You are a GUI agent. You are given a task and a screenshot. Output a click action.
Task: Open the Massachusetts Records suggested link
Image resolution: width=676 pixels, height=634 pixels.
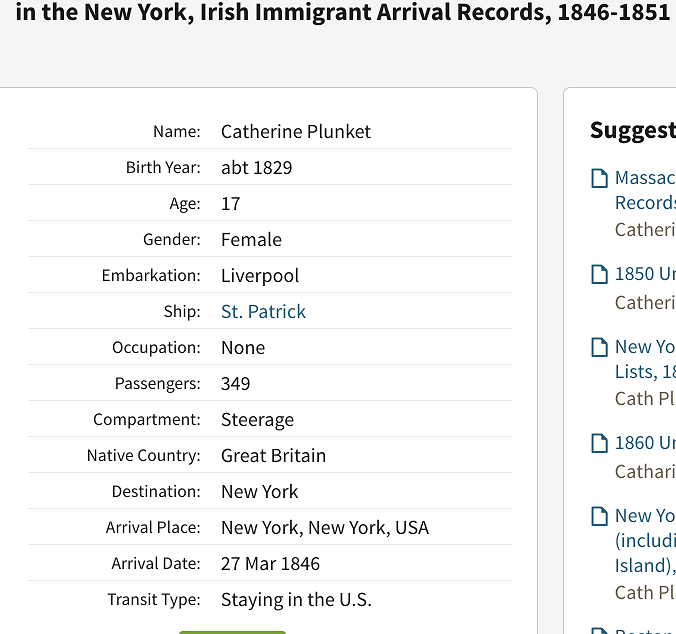coord(645,190)
